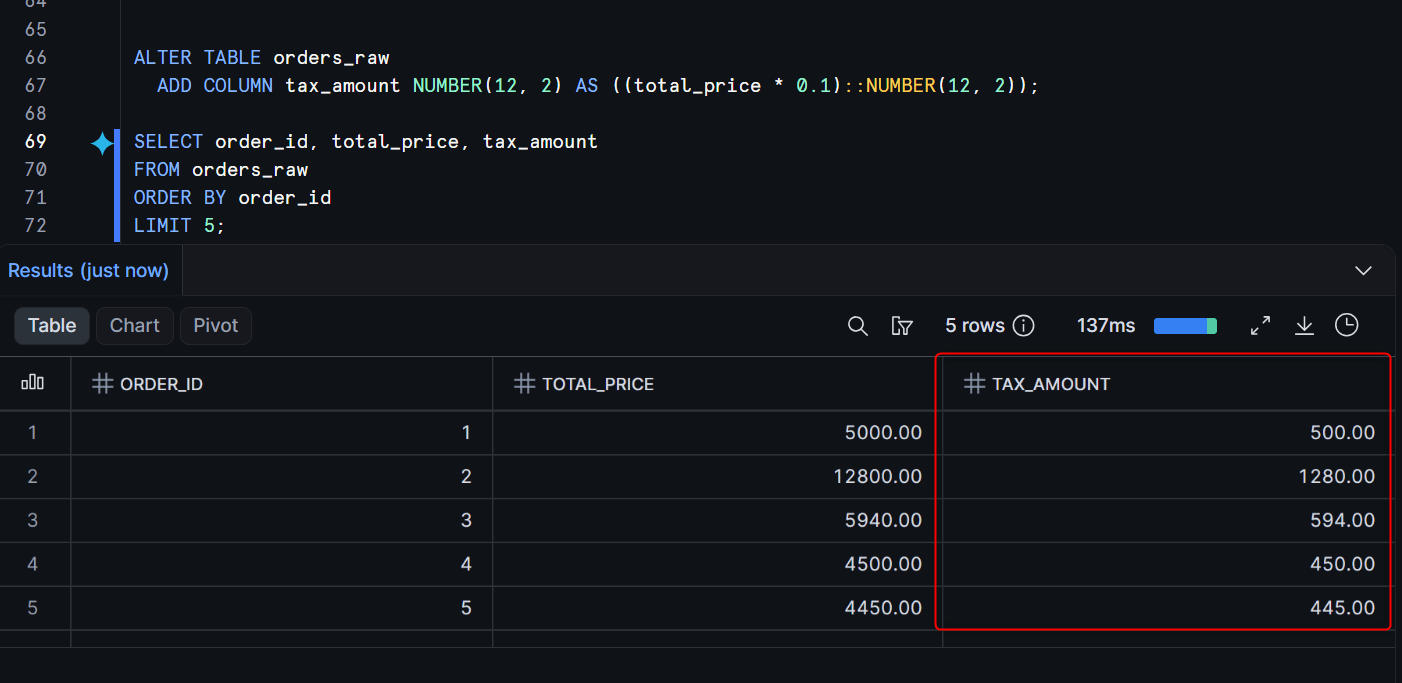Select row number 3 in results
1402x683 pixels.
pos(33,521)
